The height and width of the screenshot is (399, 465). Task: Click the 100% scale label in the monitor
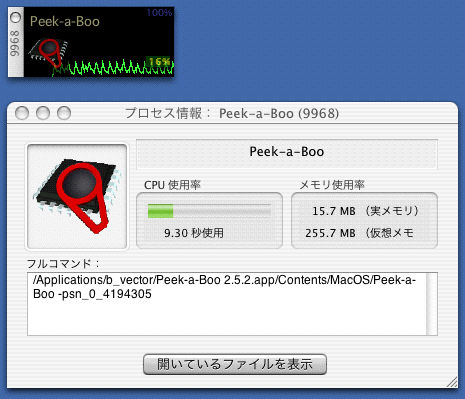click(159, 13)
